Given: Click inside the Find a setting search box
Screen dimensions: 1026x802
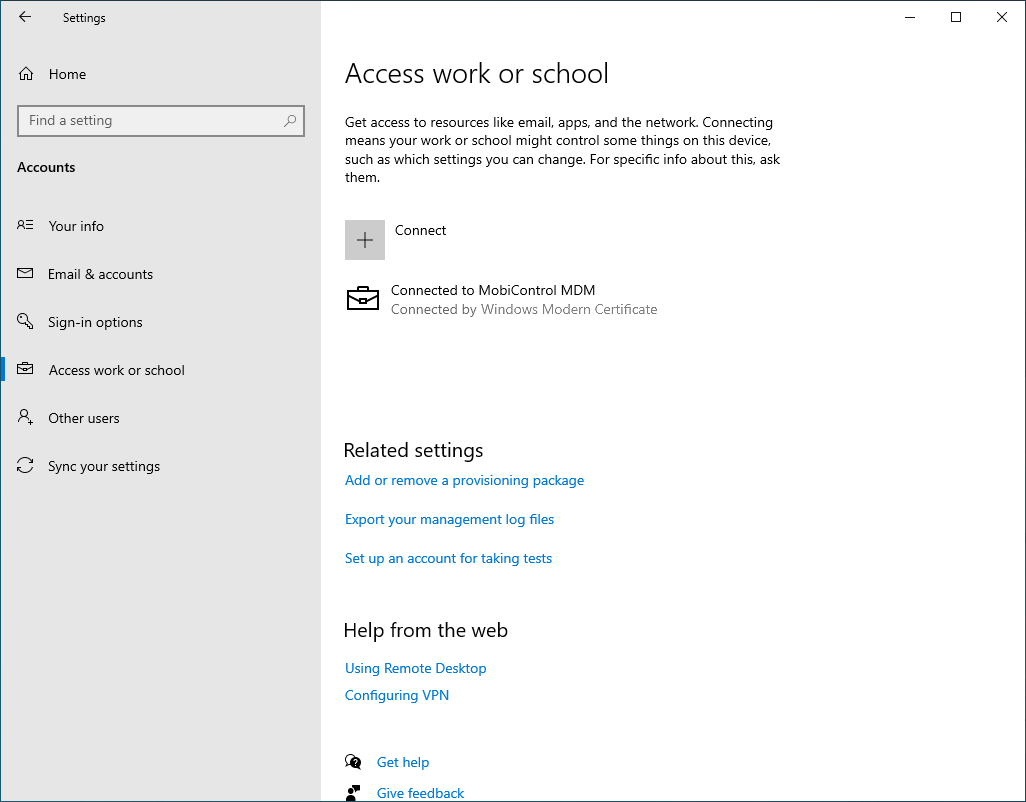Looking at the screenshot, I should click(150, 120).
